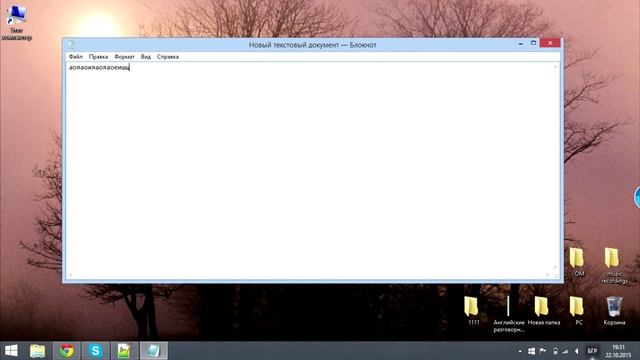This screenshot has width=640, height=360.
Task: Click the horizontal scrollbar right arrow
Action: (547, 275)
